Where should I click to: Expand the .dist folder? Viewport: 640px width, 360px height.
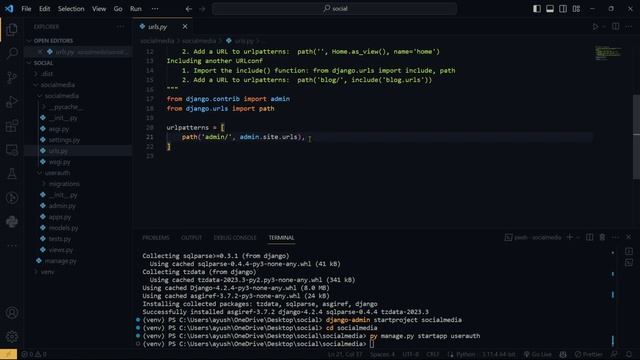pos(47,74)
